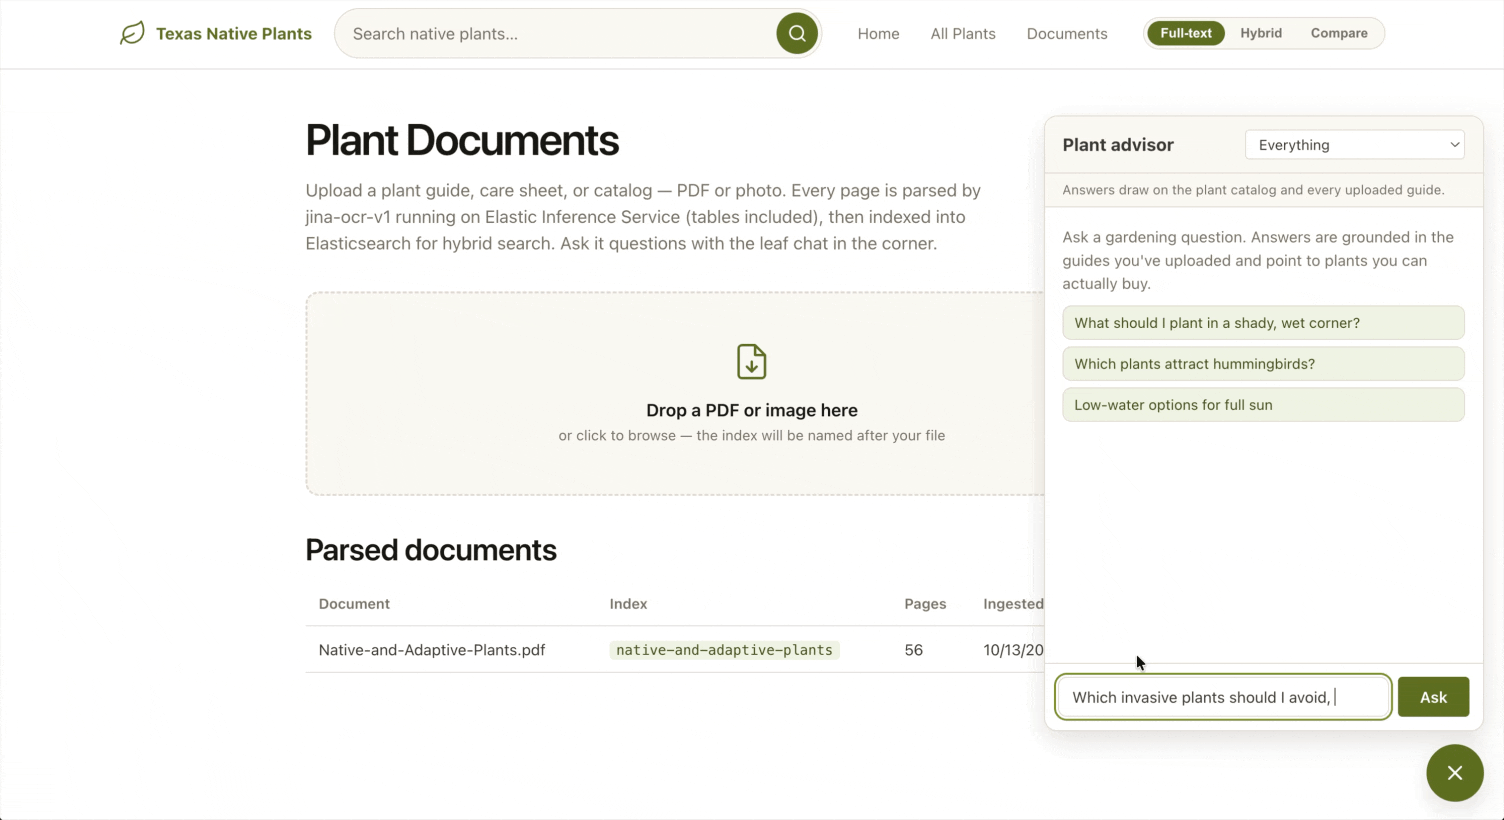This screenshot has width=1504, height=820.
Task: Switch to Compare search mode
Action: click(1339, 33)
